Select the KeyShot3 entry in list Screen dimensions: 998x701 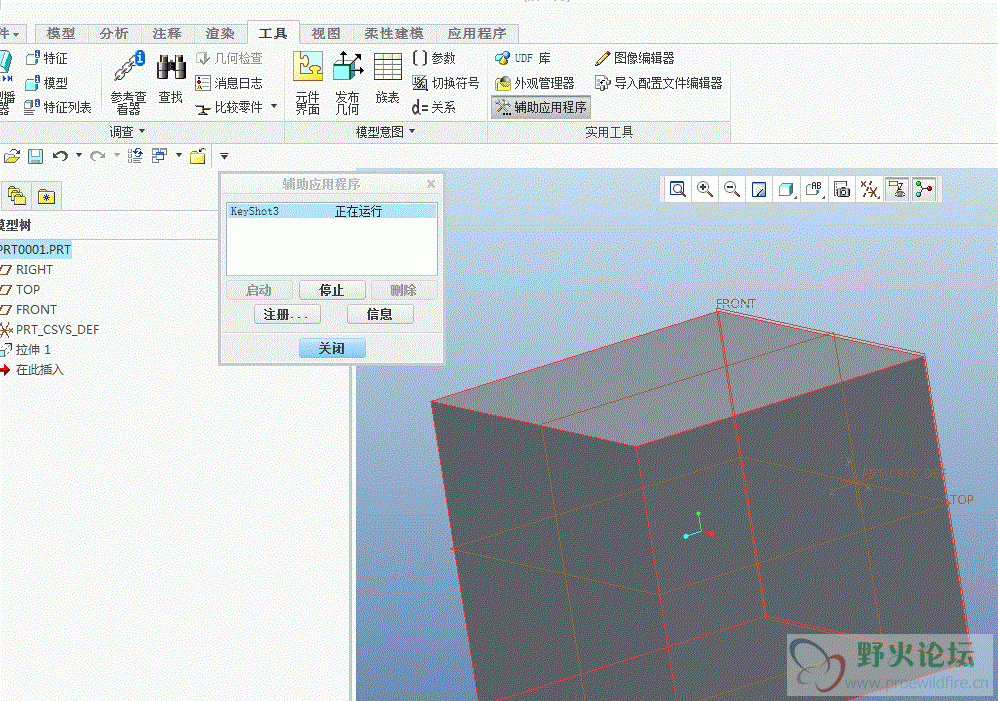click(x=332, y=211)
